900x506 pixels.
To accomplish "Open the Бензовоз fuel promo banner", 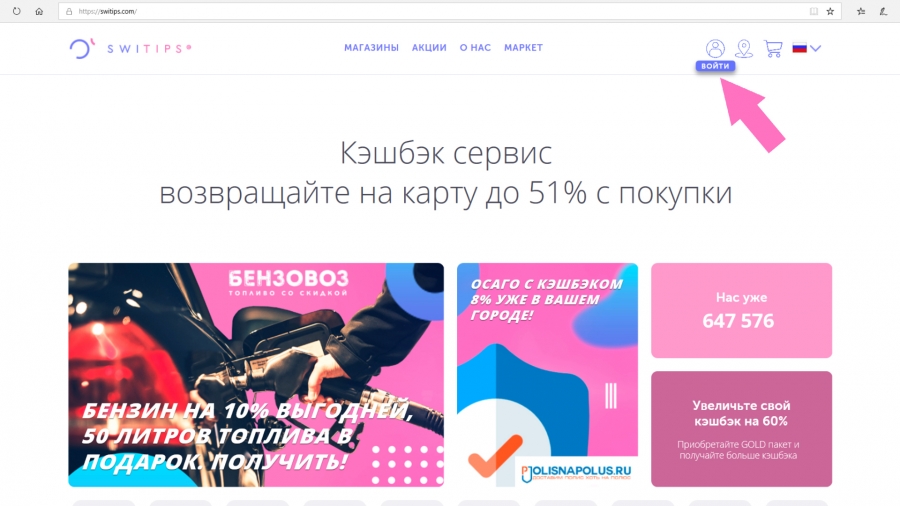I will [x=256, y=375].
